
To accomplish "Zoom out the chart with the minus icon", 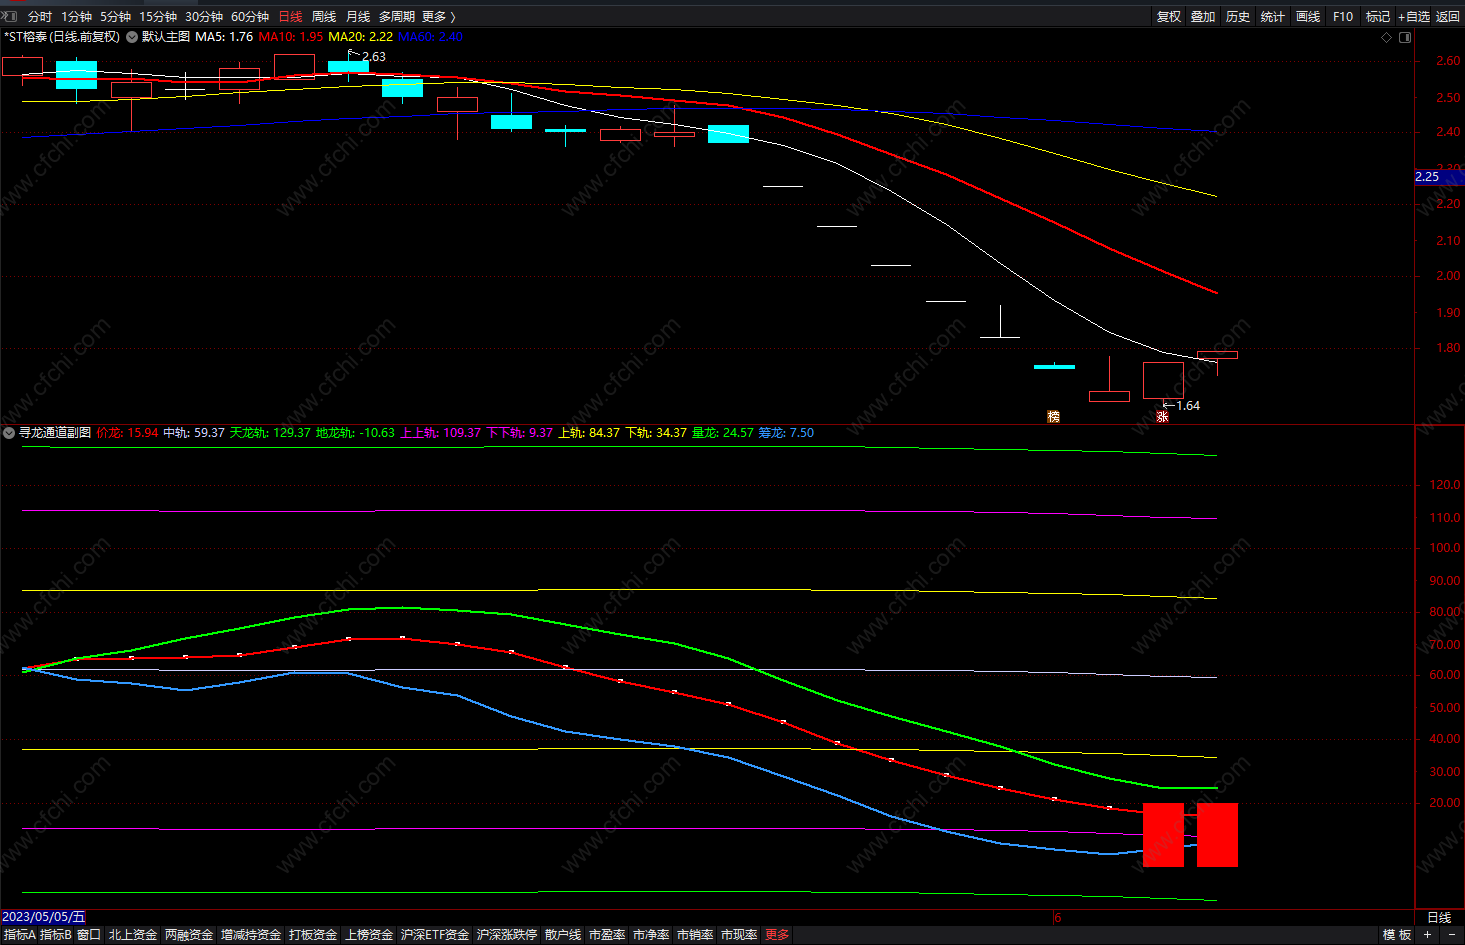I will tap(1452, 934).
